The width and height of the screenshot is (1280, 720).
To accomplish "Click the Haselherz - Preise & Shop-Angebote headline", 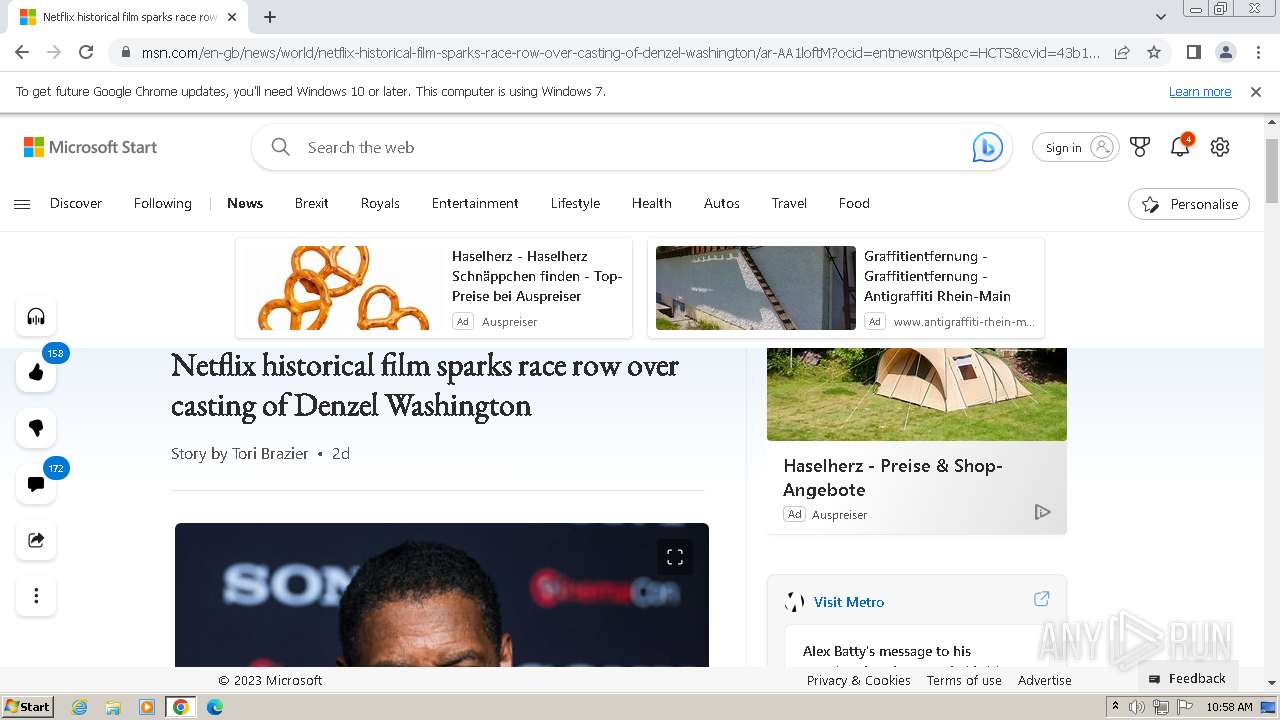I will [893, 478].
